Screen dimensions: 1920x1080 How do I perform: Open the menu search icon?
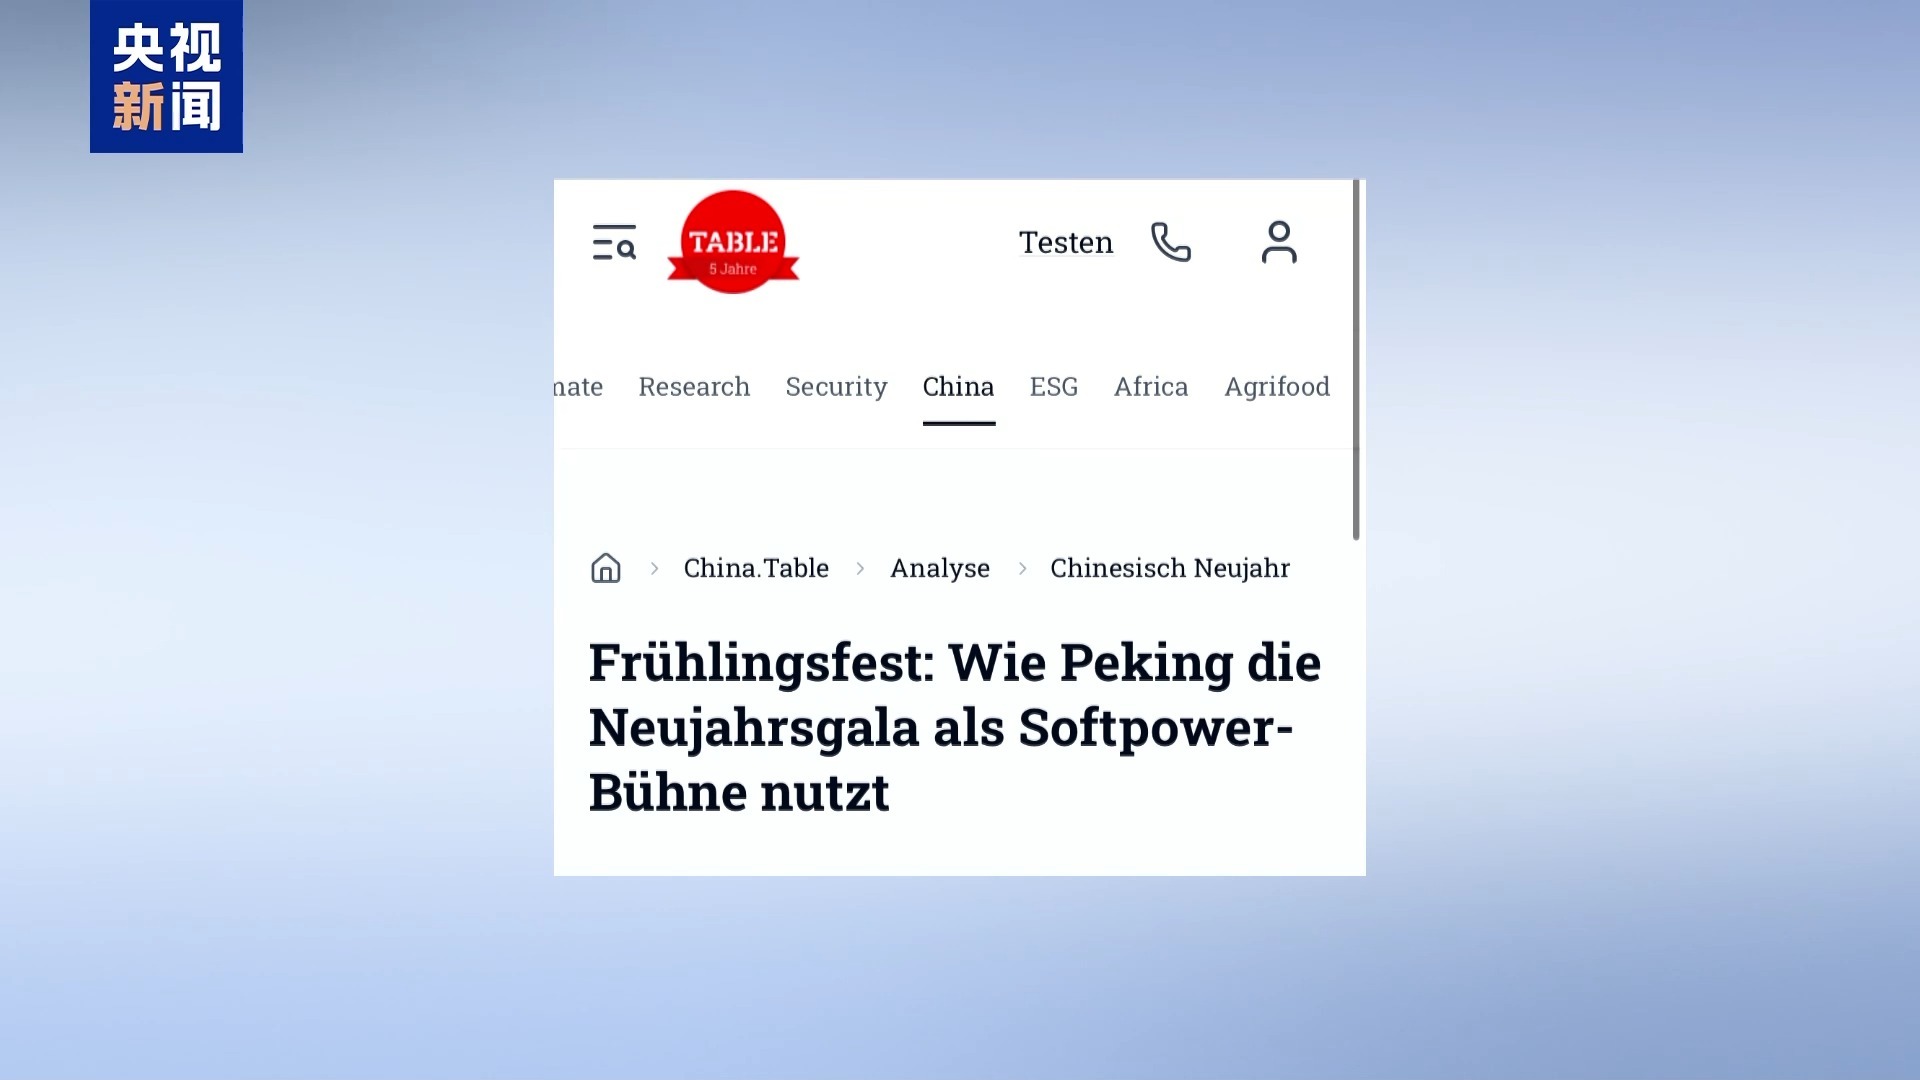[x=614, y=242]
